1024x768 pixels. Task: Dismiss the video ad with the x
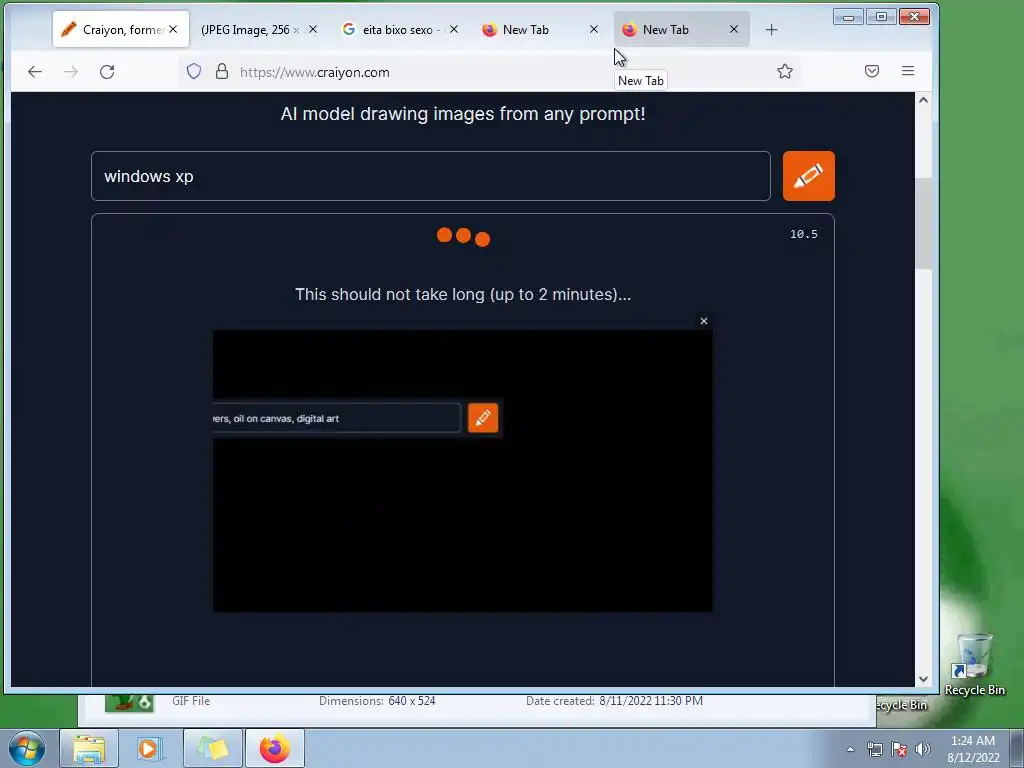click(x=704, y=321)
